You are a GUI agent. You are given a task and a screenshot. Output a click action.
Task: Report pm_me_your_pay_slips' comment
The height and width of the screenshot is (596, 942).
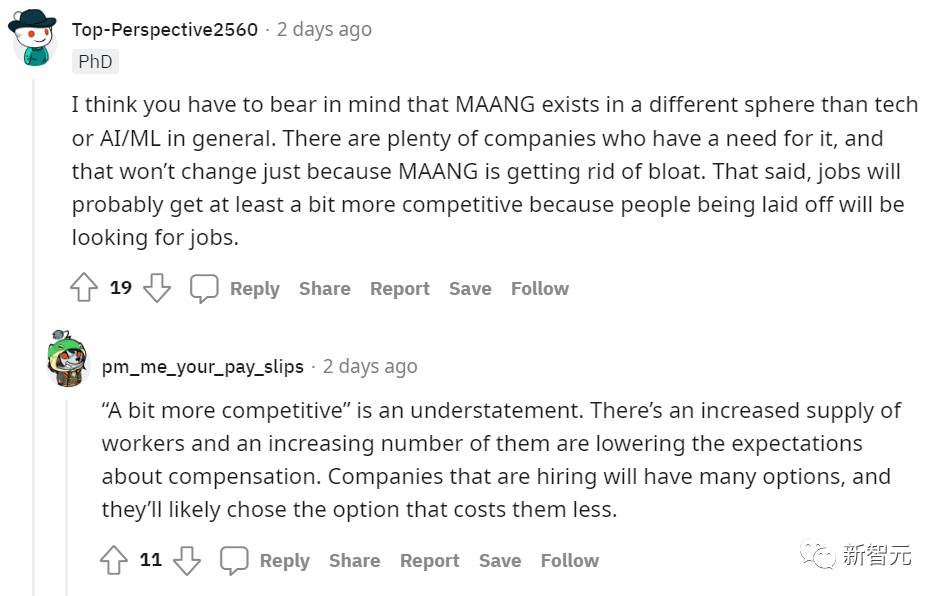click(429, 560)
